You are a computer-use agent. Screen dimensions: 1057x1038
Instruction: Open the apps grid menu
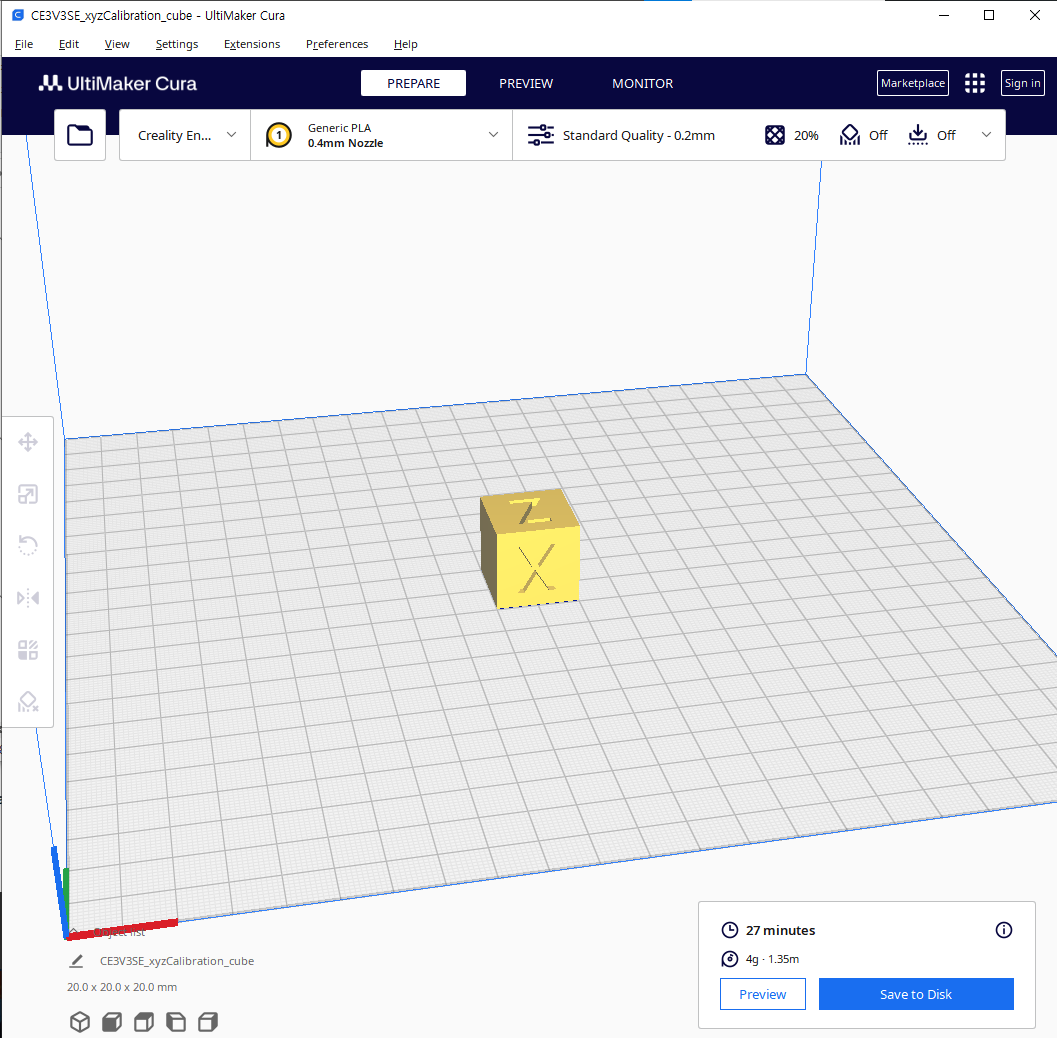974,83
